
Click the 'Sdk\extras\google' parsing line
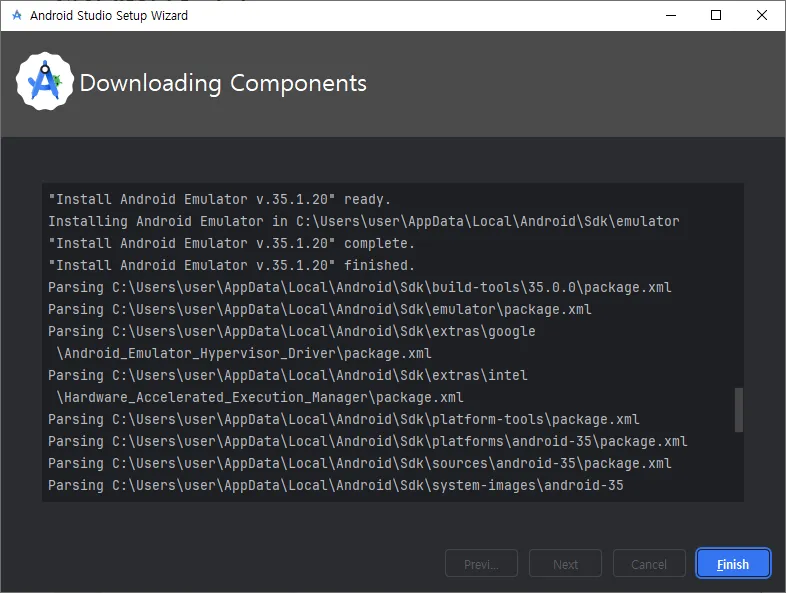pyautogui.click(x=291, y=331)
